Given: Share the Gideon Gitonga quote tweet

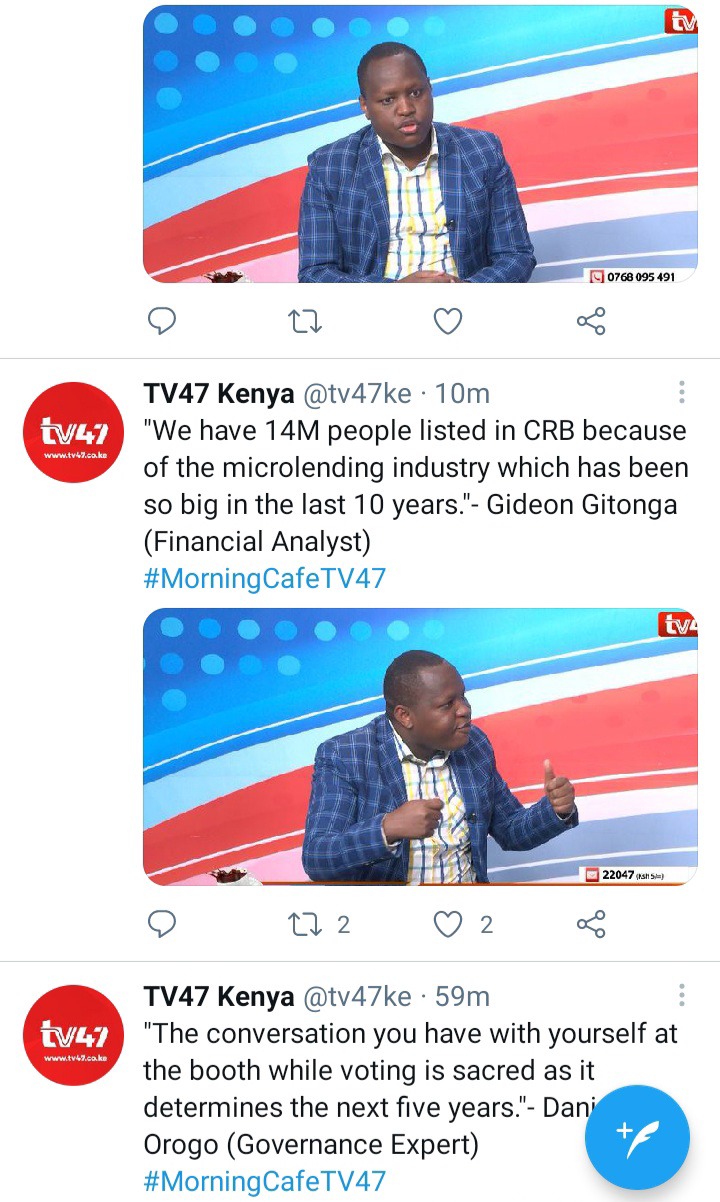Looking at the screenshot, I should click(x=591, y=924).
